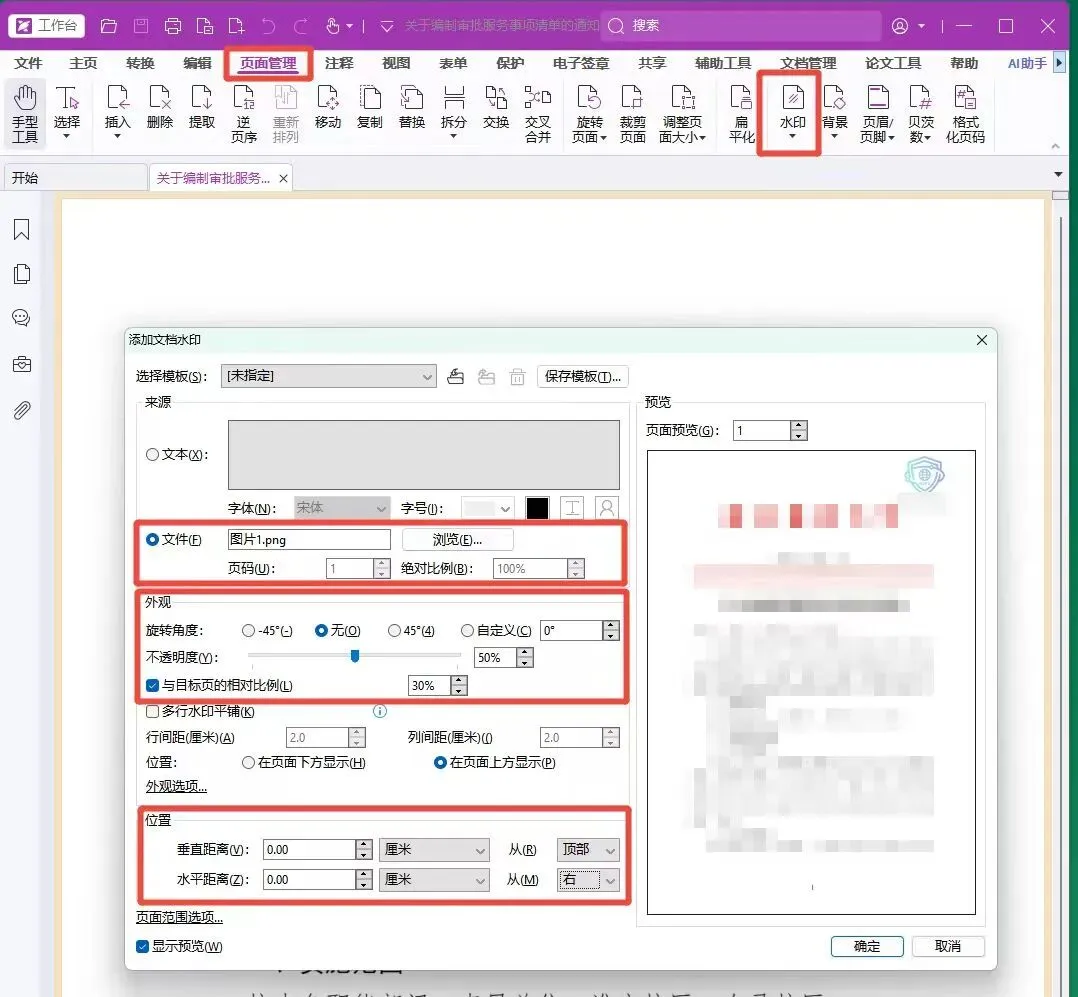Open the Font (宋体) dropdown
1078x997 pixels.
(342, 508)
